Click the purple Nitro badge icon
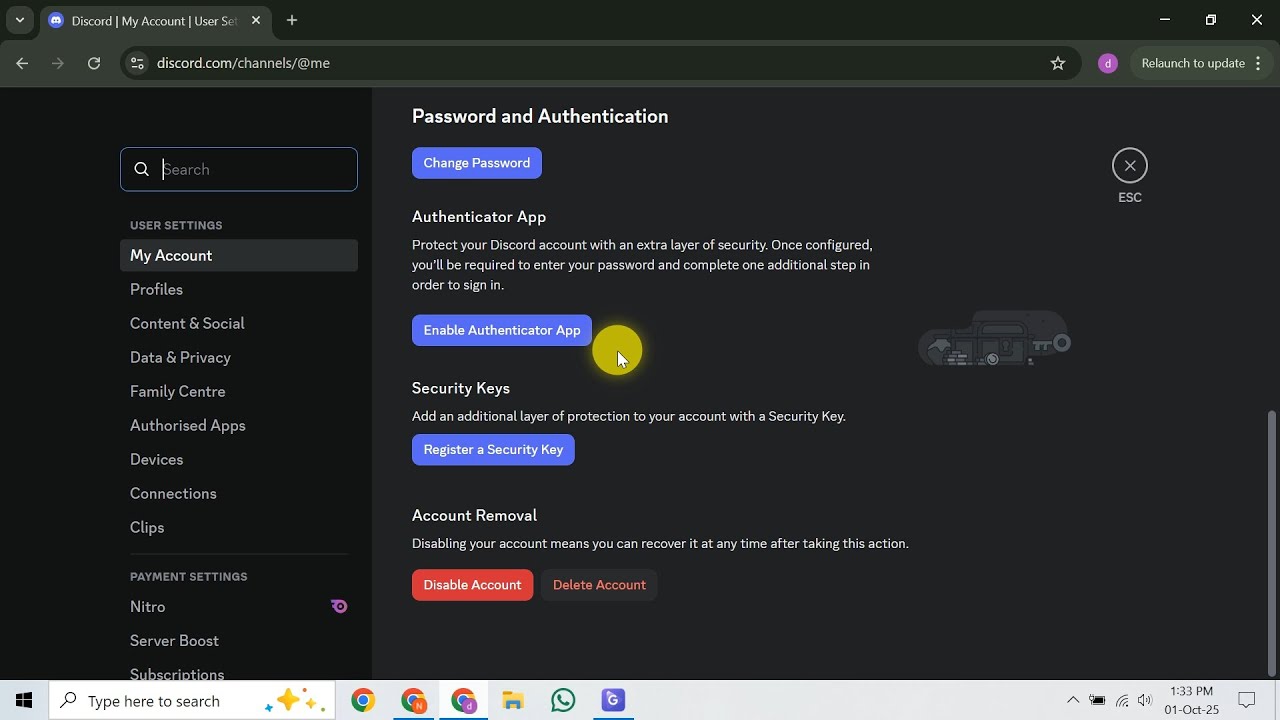The width and height of the screenshot is (1280, 720). tap(339, 606)
